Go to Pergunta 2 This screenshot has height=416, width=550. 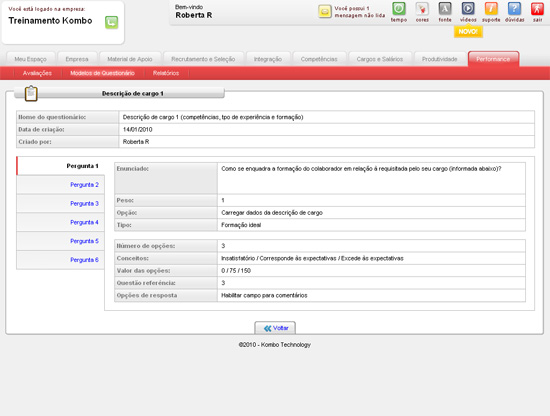pos(84,185)
